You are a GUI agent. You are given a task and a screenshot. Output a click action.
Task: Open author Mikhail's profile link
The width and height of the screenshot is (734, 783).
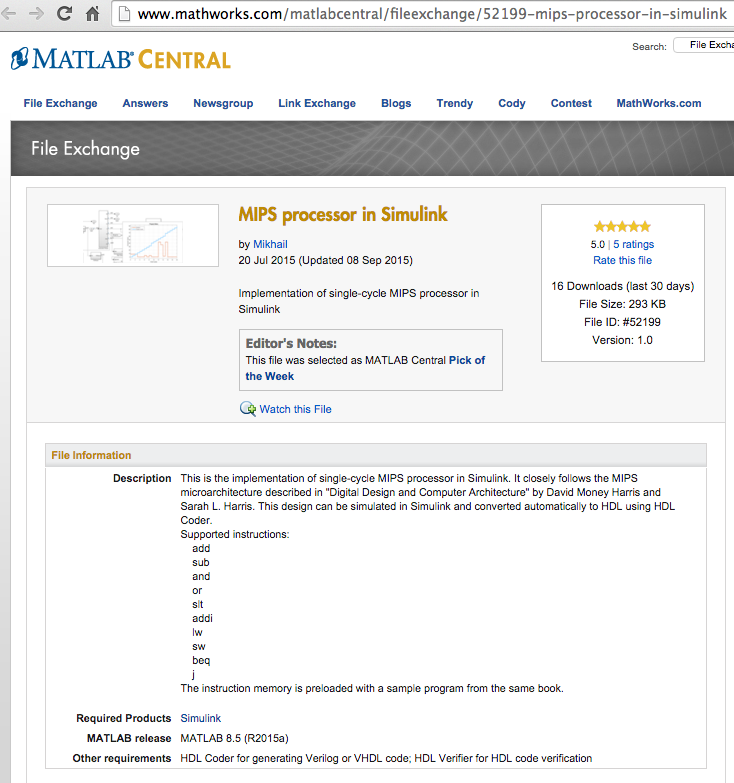point(270,244)
